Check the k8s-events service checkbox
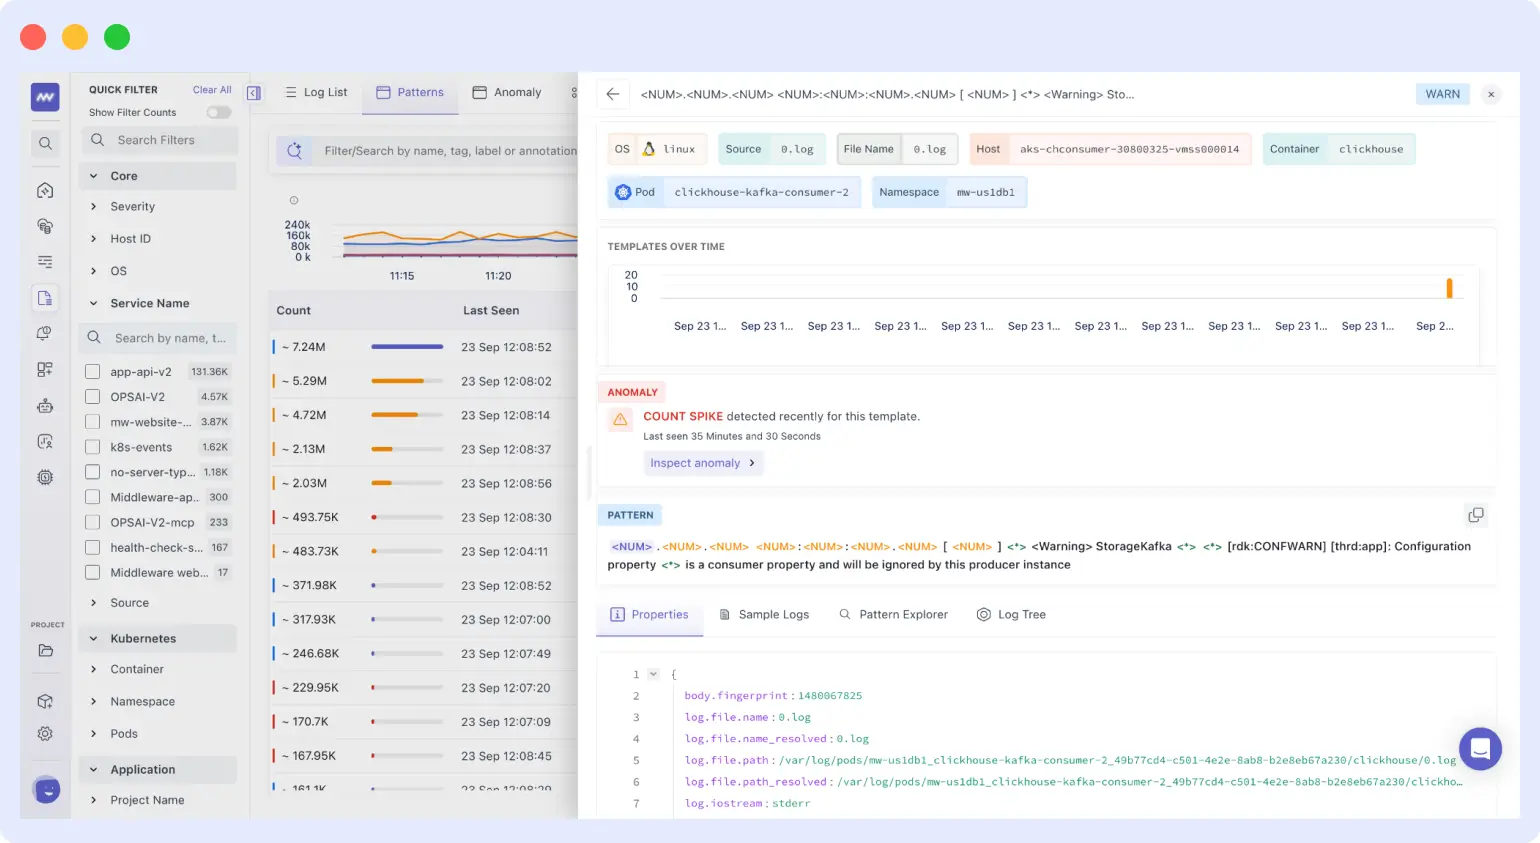Image resolution: width=1540 pixels, height=843 pixels. point(92,447)
